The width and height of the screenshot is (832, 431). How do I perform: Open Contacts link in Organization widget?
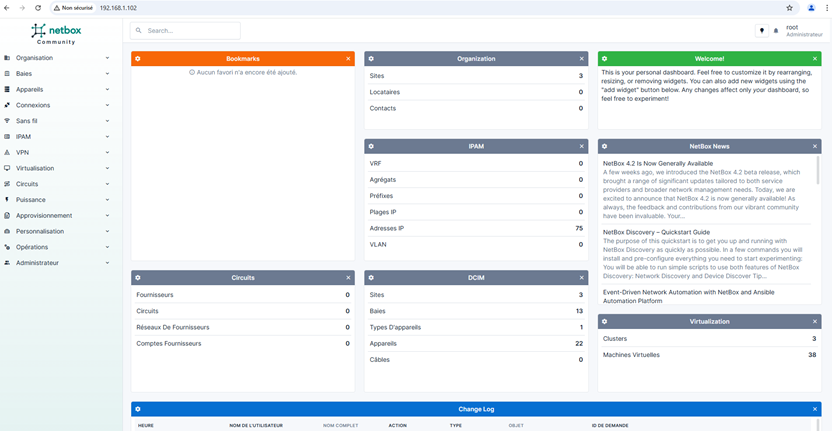383,108
